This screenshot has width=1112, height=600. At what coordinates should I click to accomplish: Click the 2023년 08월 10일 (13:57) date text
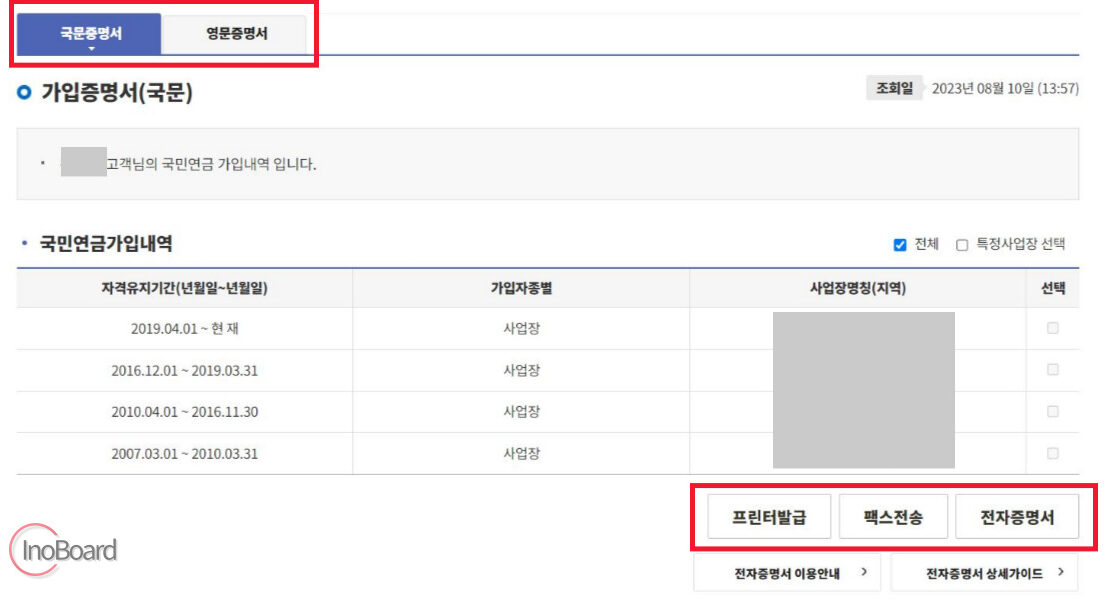coord(1005,89)
